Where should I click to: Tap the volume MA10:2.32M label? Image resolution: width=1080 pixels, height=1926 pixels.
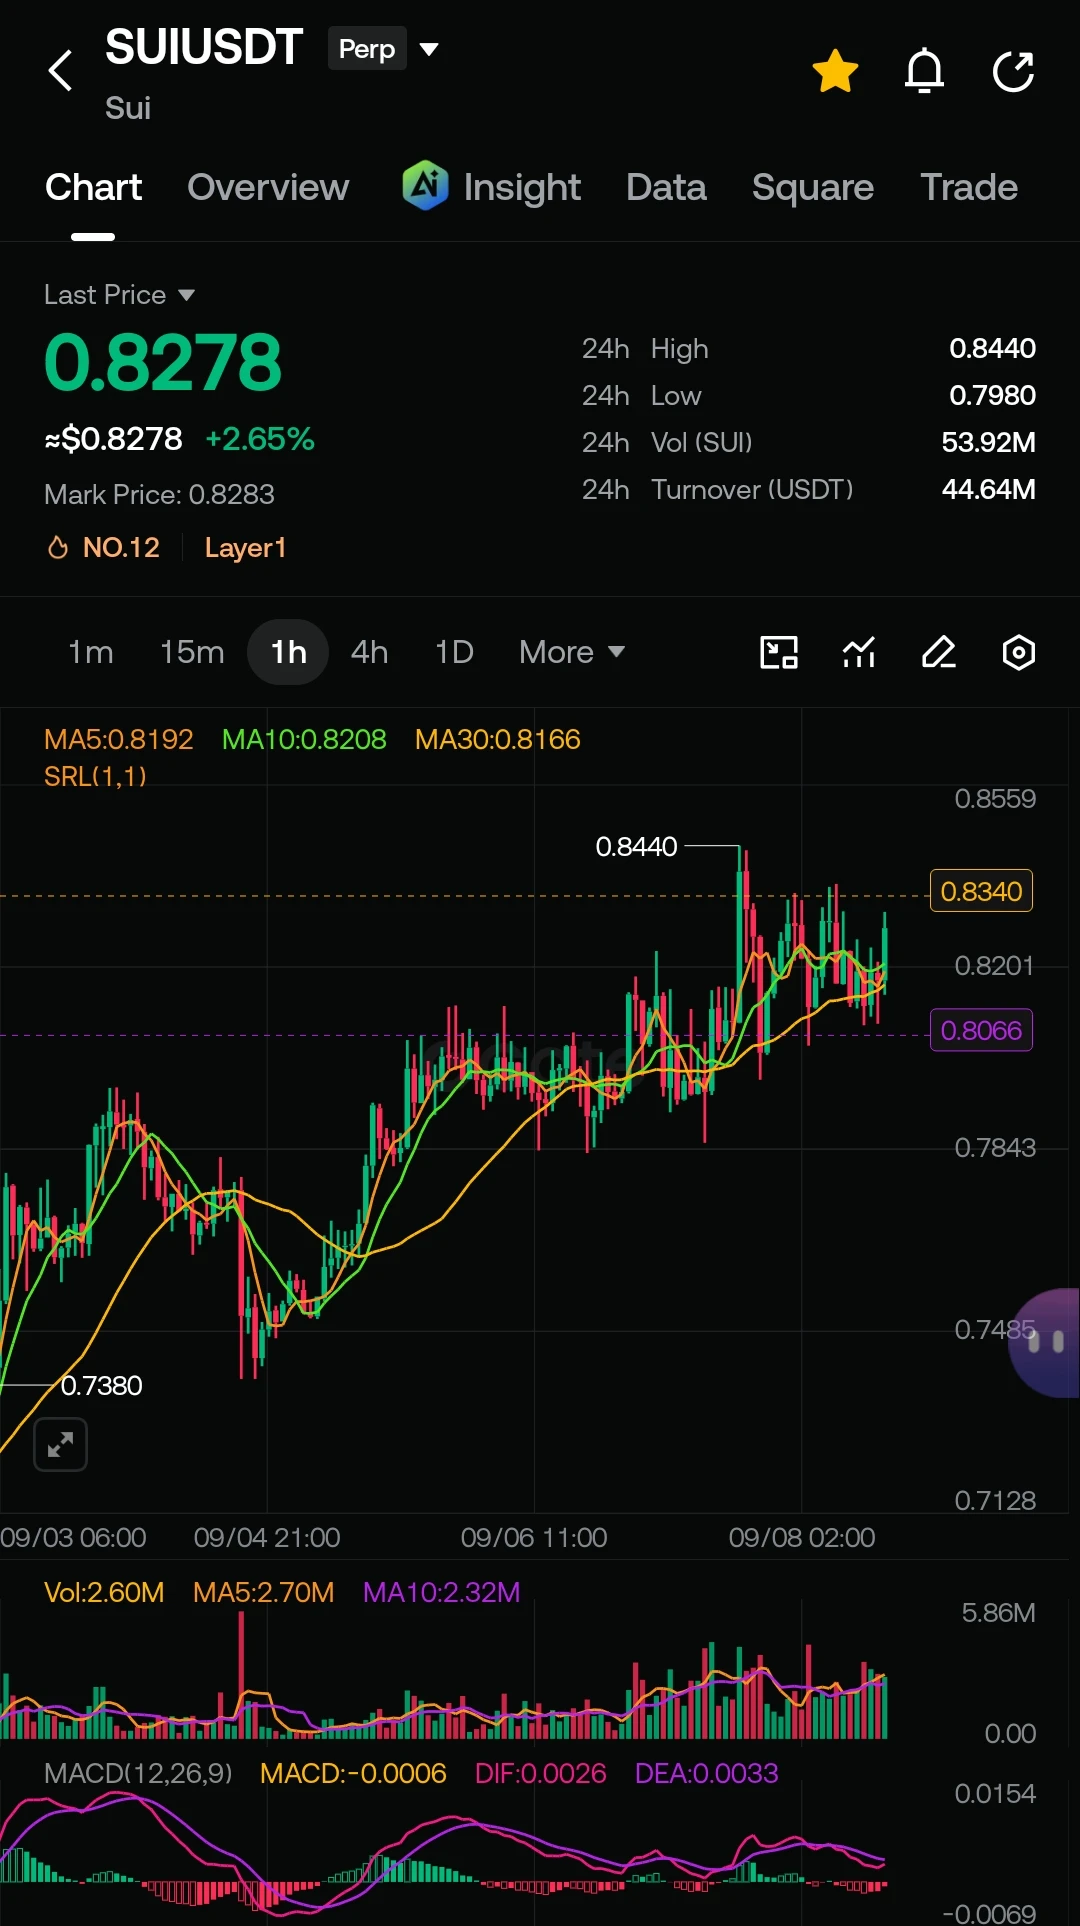442,1592
